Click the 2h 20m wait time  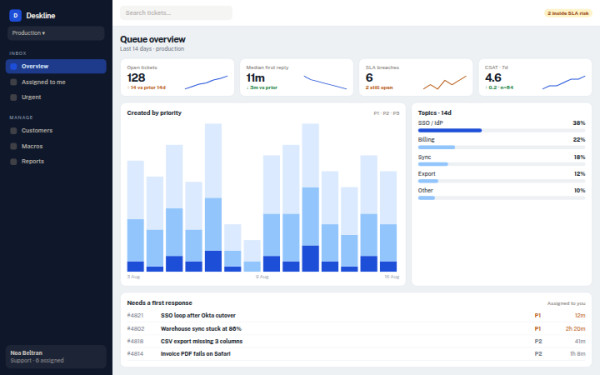pos(576,329)
